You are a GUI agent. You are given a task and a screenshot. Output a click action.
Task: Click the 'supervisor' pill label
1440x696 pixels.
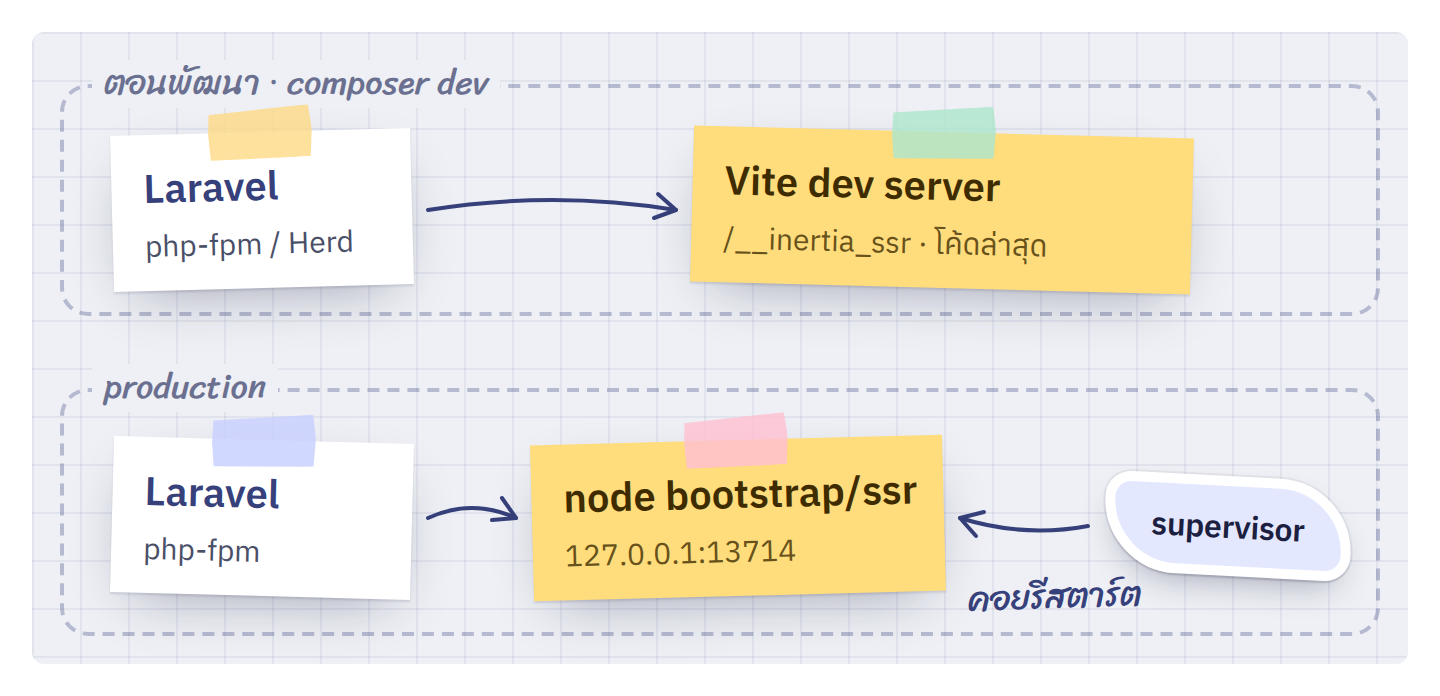coord(1227,527)
